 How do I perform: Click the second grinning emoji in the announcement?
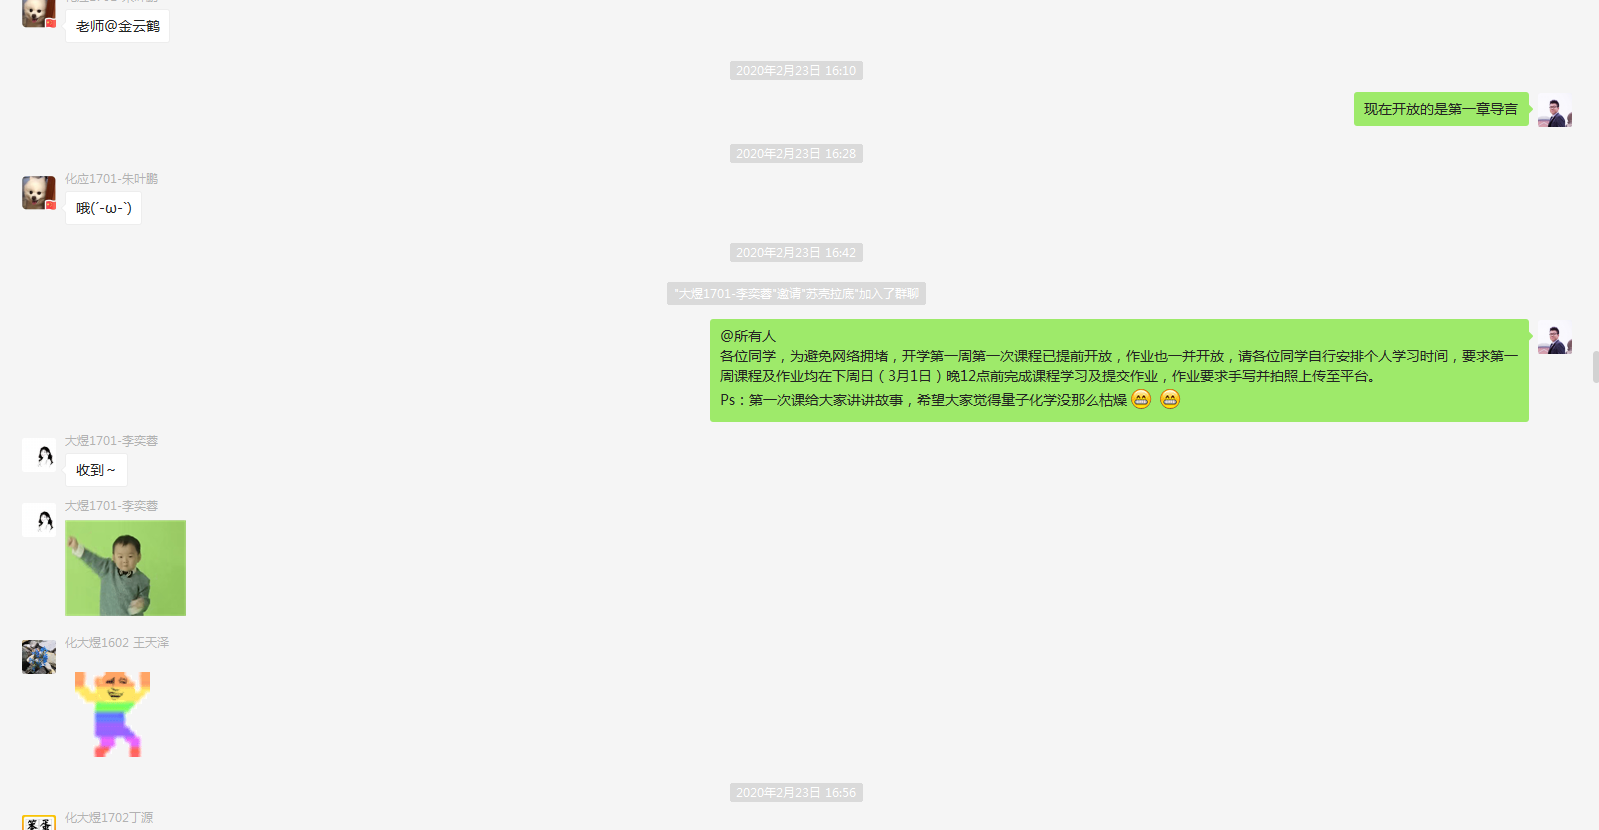pos(1170,400)
